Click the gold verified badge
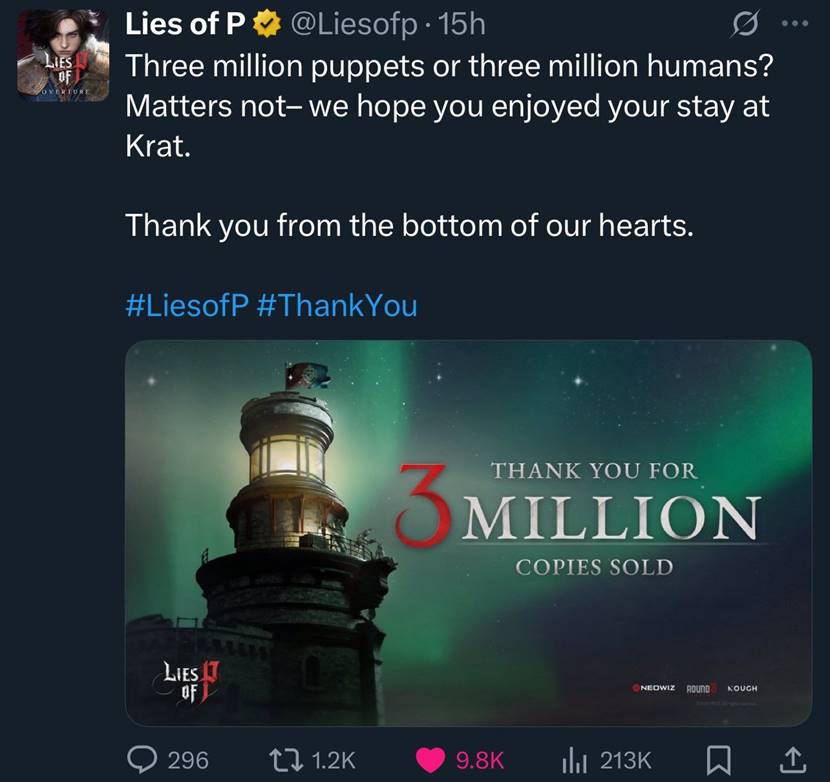 (x=267, y=25)
